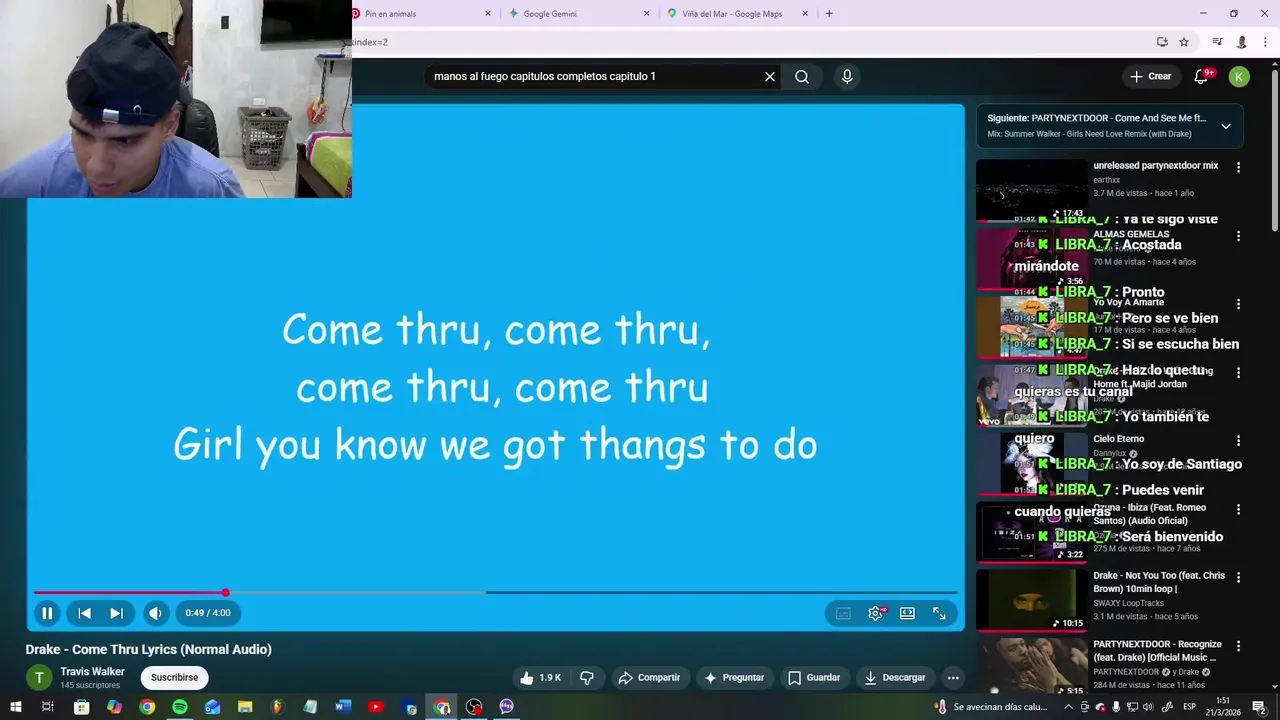Open the K account avatar menu
Image resolution: width=1280 pixels, height=720 pixels.
pos(1239,76)
